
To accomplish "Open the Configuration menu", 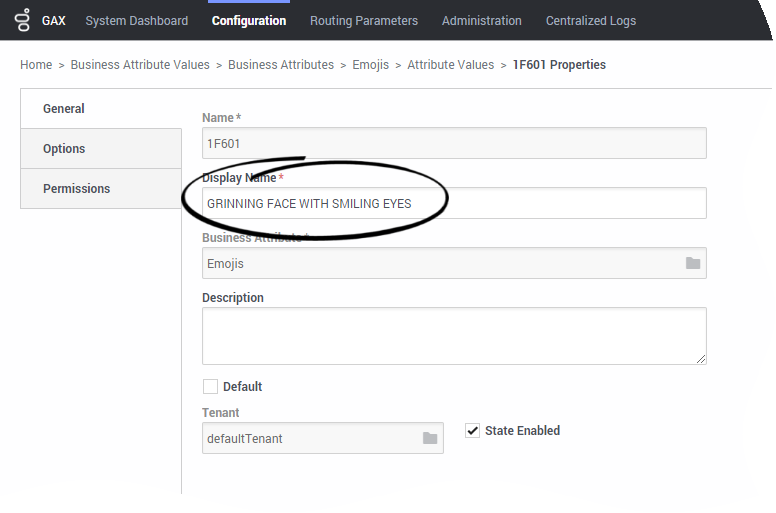I will click(249, 20).
